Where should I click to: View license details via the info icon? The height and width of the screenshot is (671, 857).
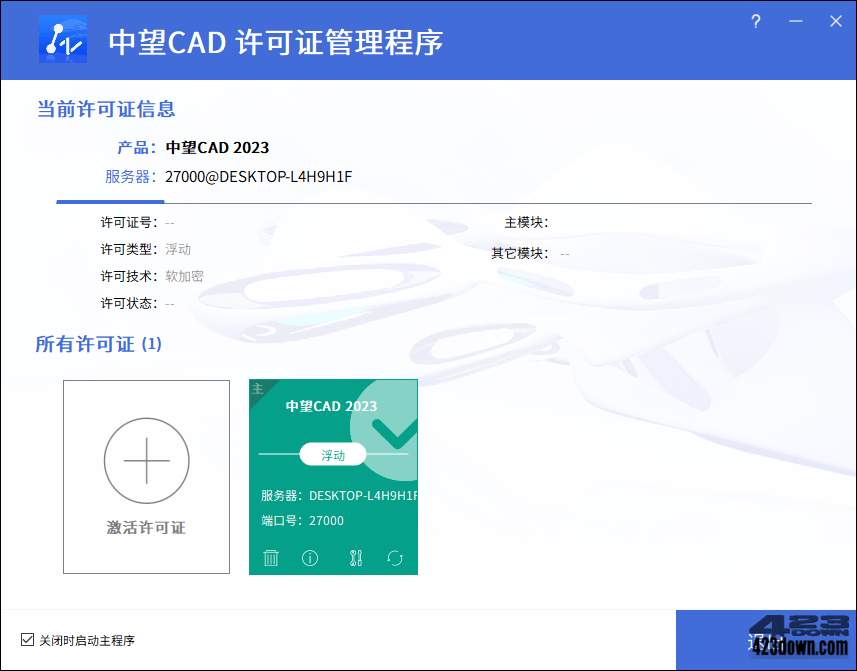pos(310,558)
